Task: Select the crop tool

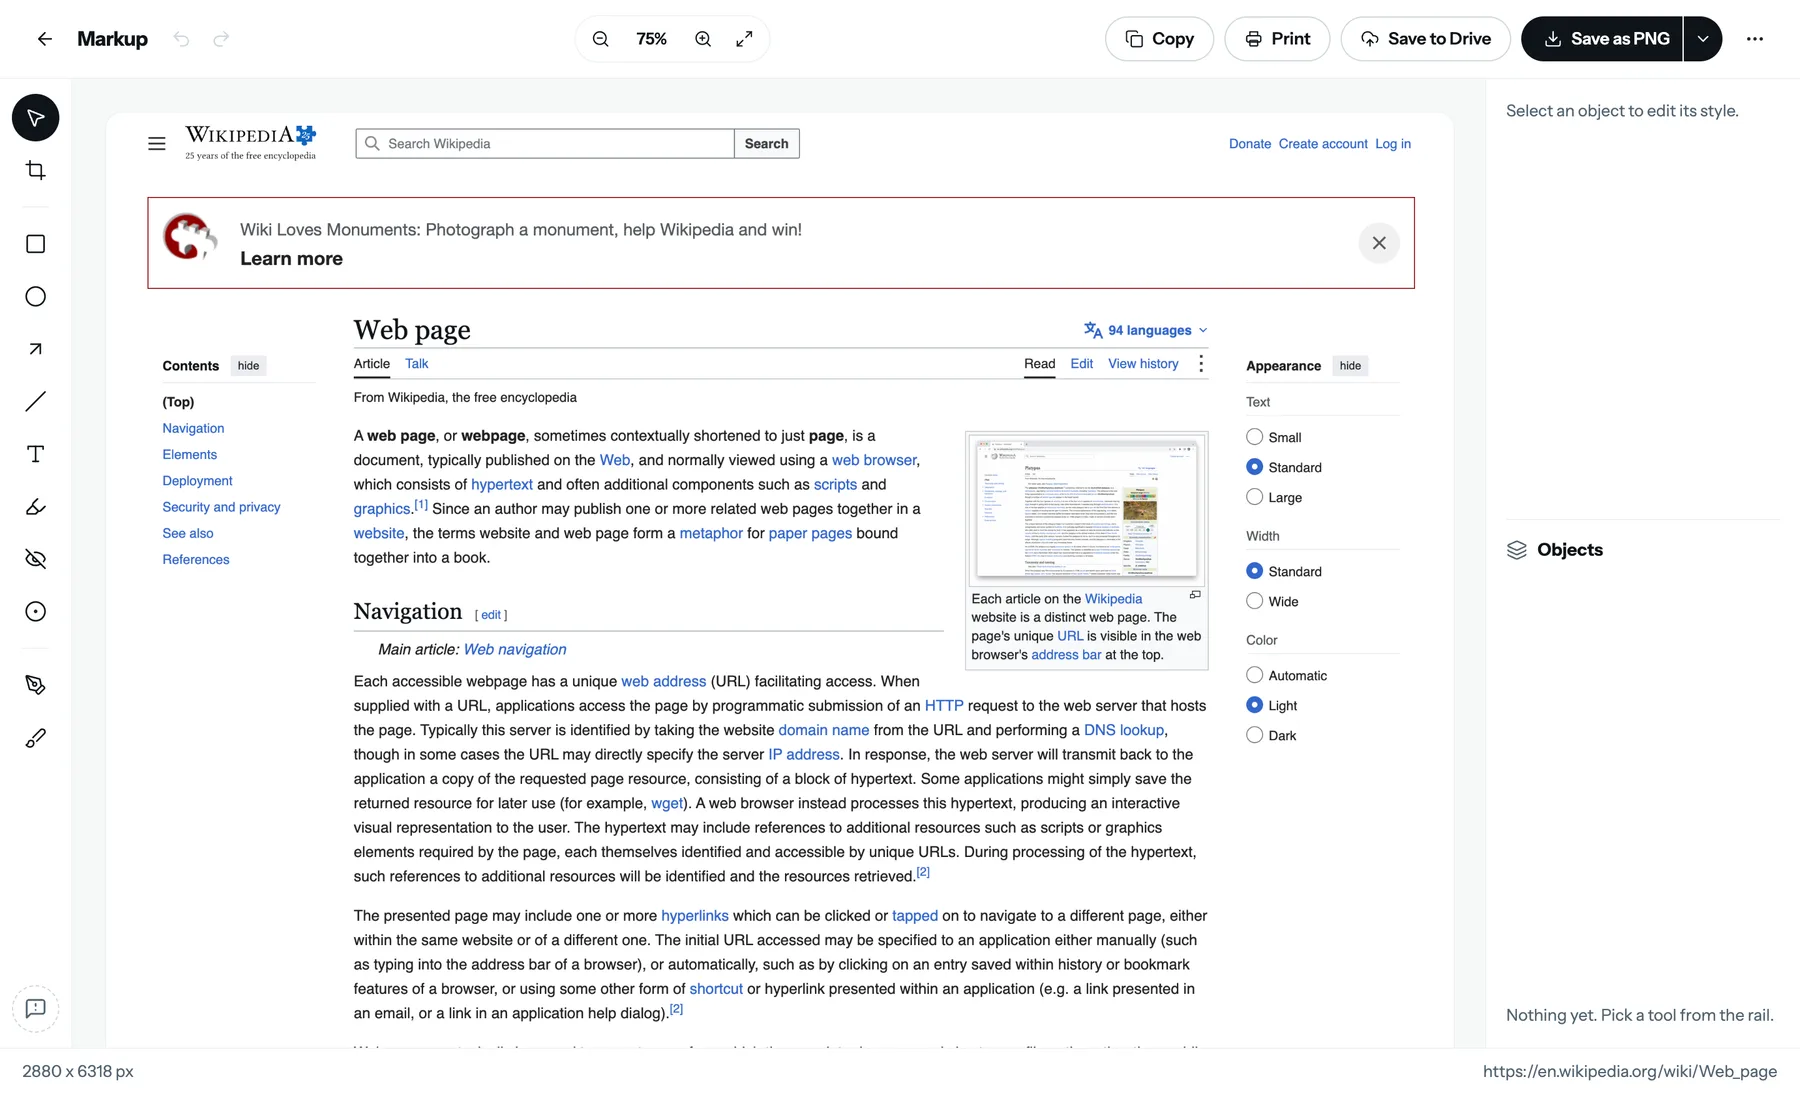Action: (x=36, y=171)
